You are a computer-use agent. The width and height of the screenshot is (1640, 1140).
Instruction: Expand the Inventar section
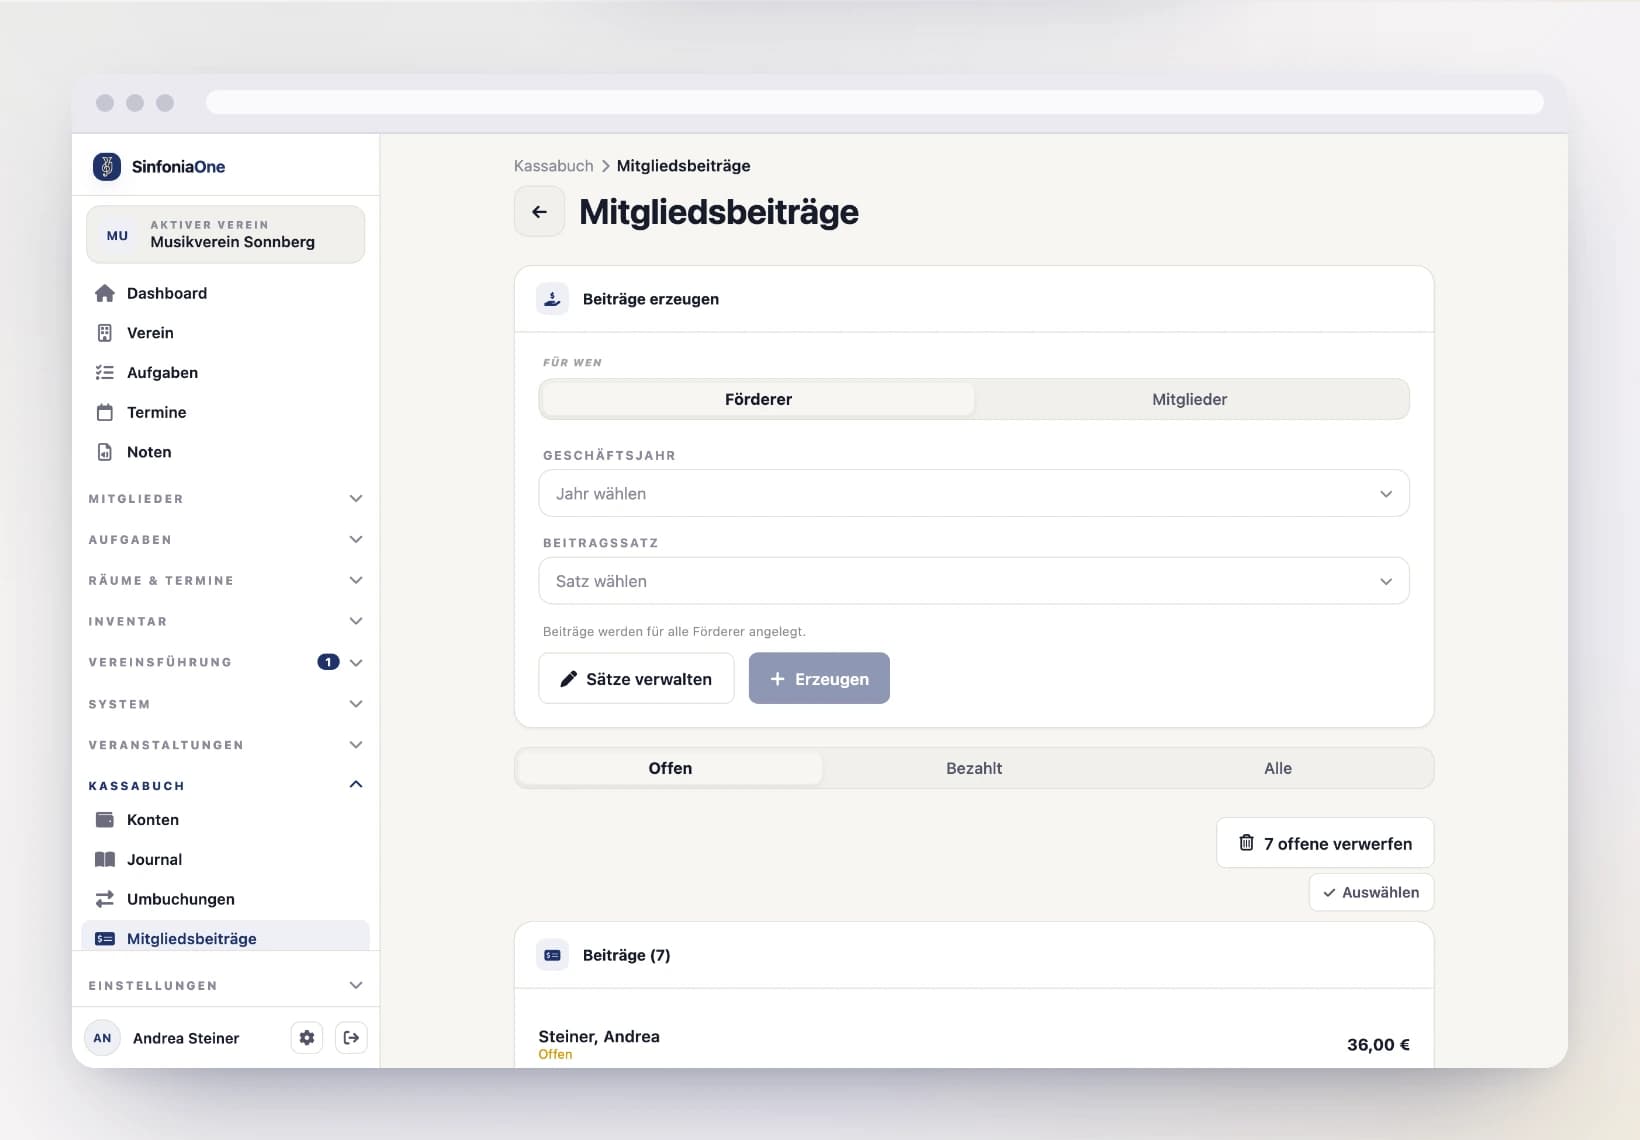coord(225,621)
